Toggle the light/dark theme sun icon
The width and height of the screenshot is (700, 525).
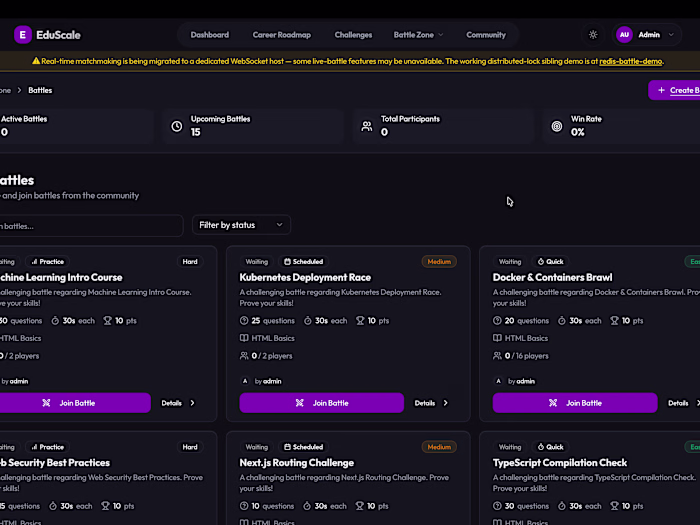pyautogui.click(x=593, y=35)
